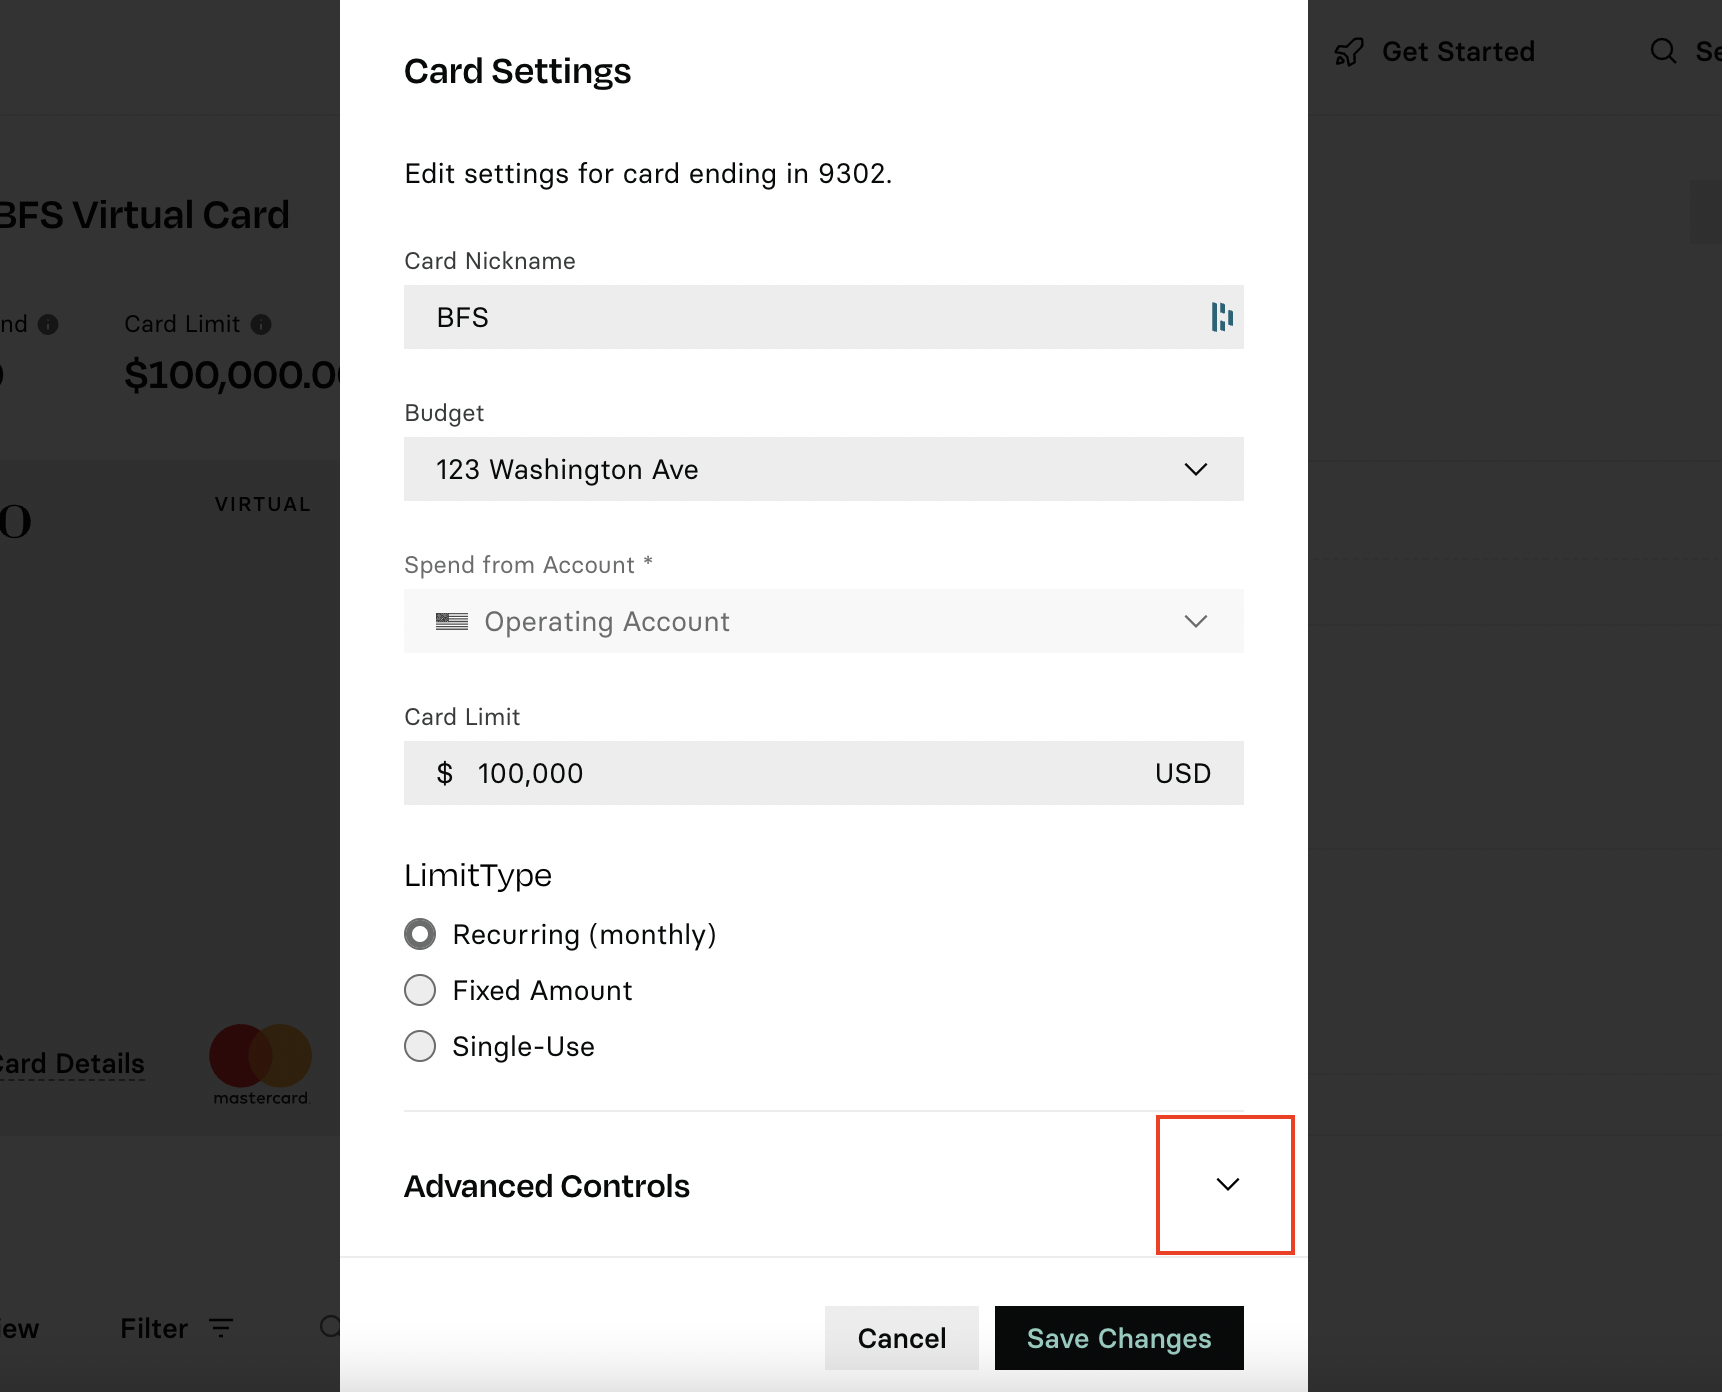Click the info icon next to Card Limit
Viewport: 1722px width, 1392px height.
pos(261,324)
